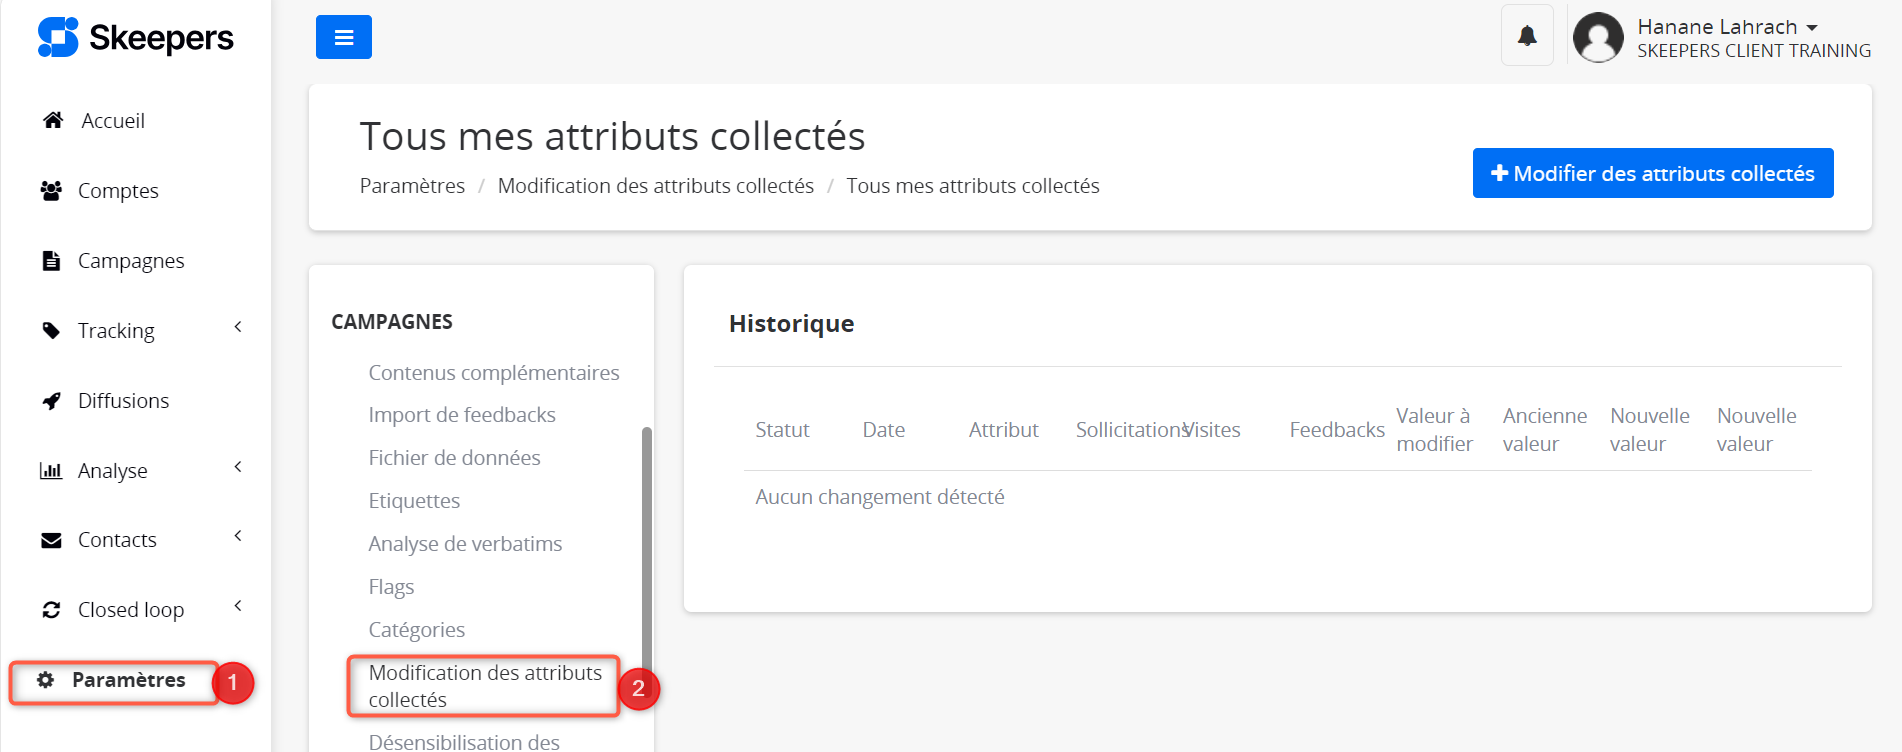Click the Historique heading
1902x752 pixels.
[791, 324]
